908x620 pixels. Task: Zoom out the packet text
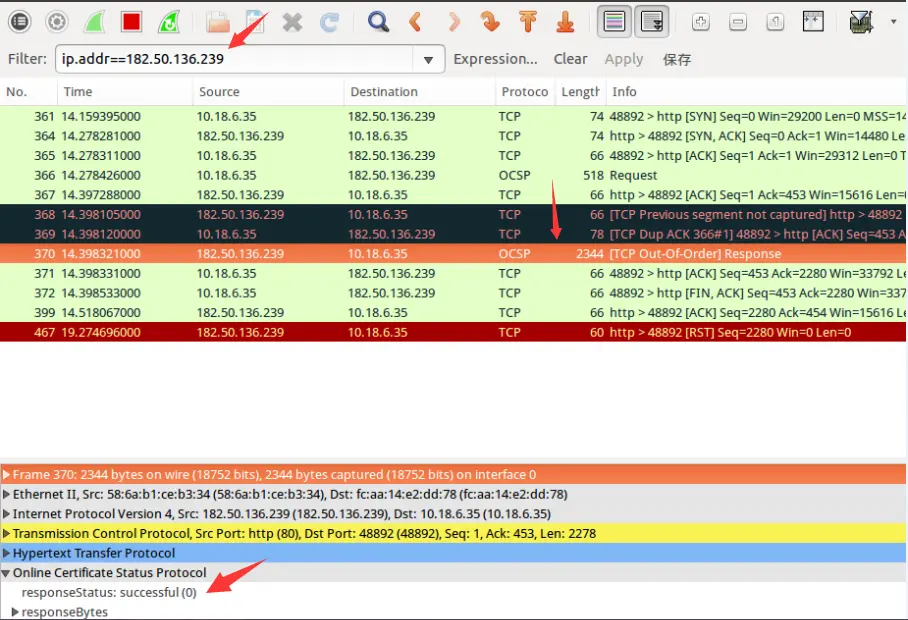738,22
